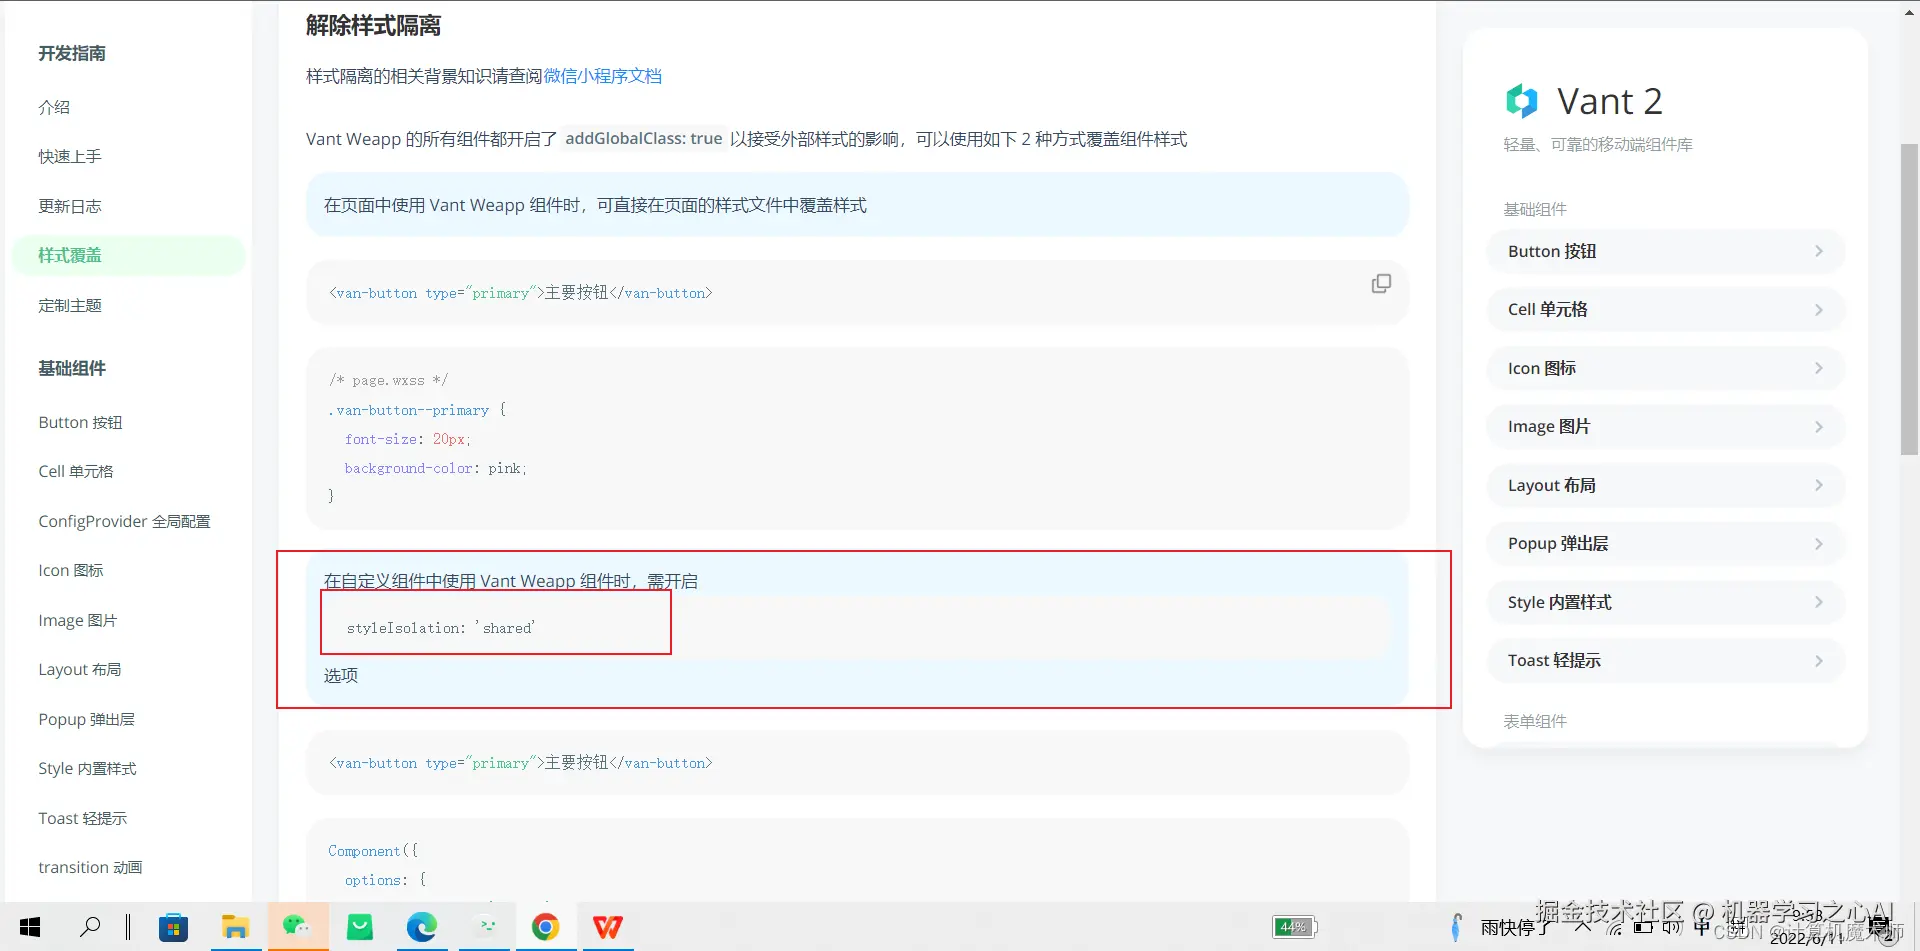The height and width of the screenshot is (951, 1920).
Task: Expand Icon 图标 chevron in Vant preview
Action: click(1819, 368)
